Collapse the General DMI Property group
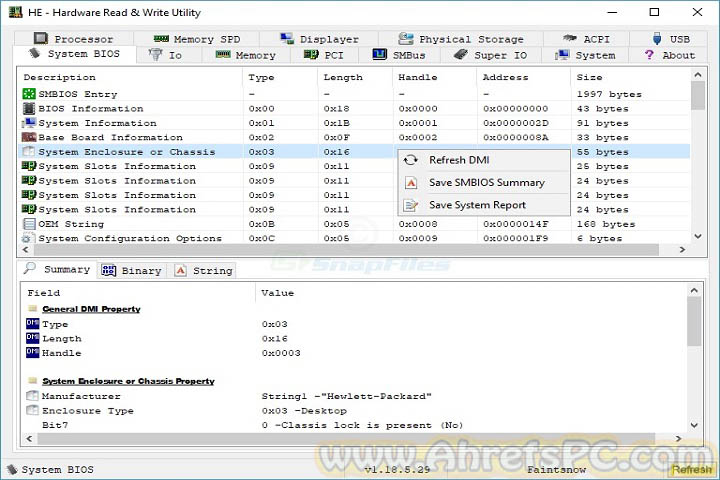Screen dimensions: 720x480 point(33,308)
